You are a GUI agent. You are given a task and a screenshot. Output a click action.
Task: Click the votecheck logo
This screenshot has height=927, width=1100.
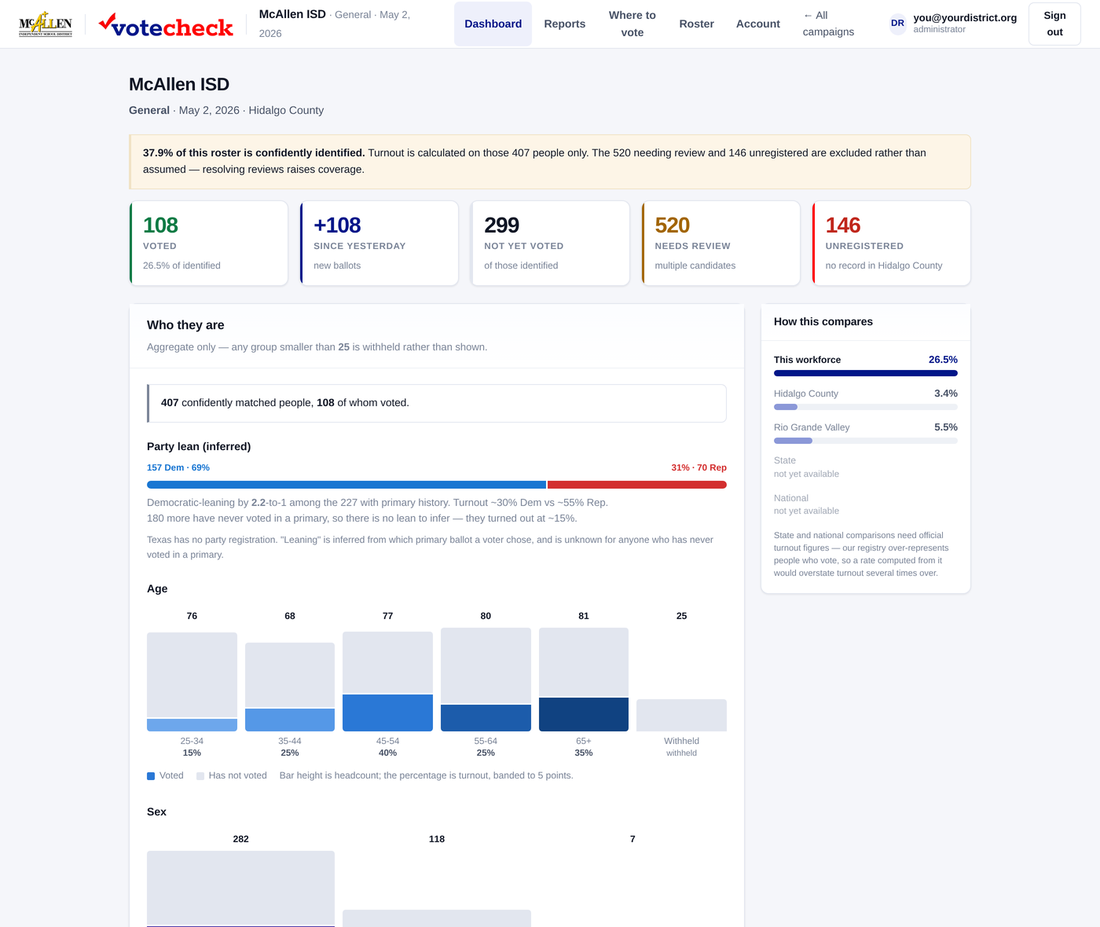click(x=166, y=25)
